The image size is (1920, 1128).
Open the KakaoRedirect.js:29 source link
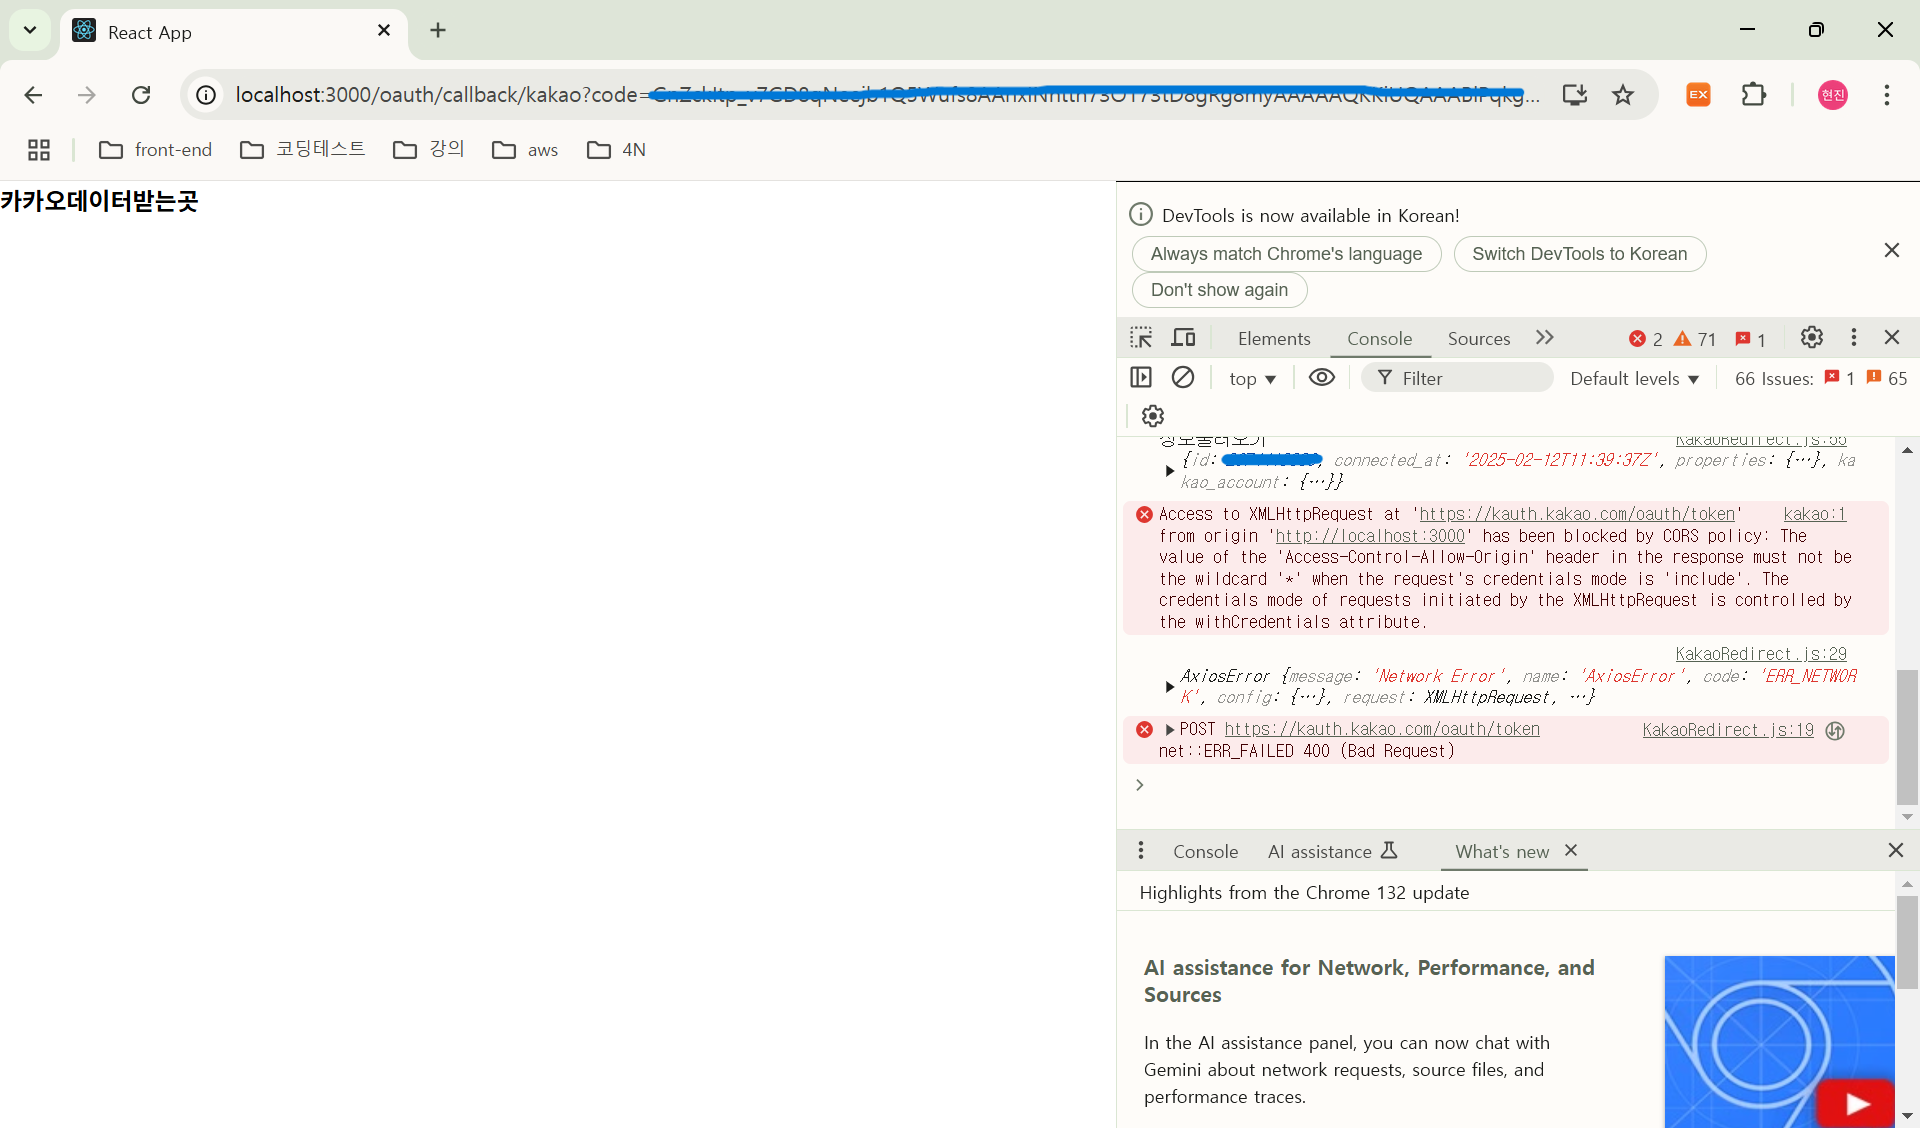pos(1761,654)
